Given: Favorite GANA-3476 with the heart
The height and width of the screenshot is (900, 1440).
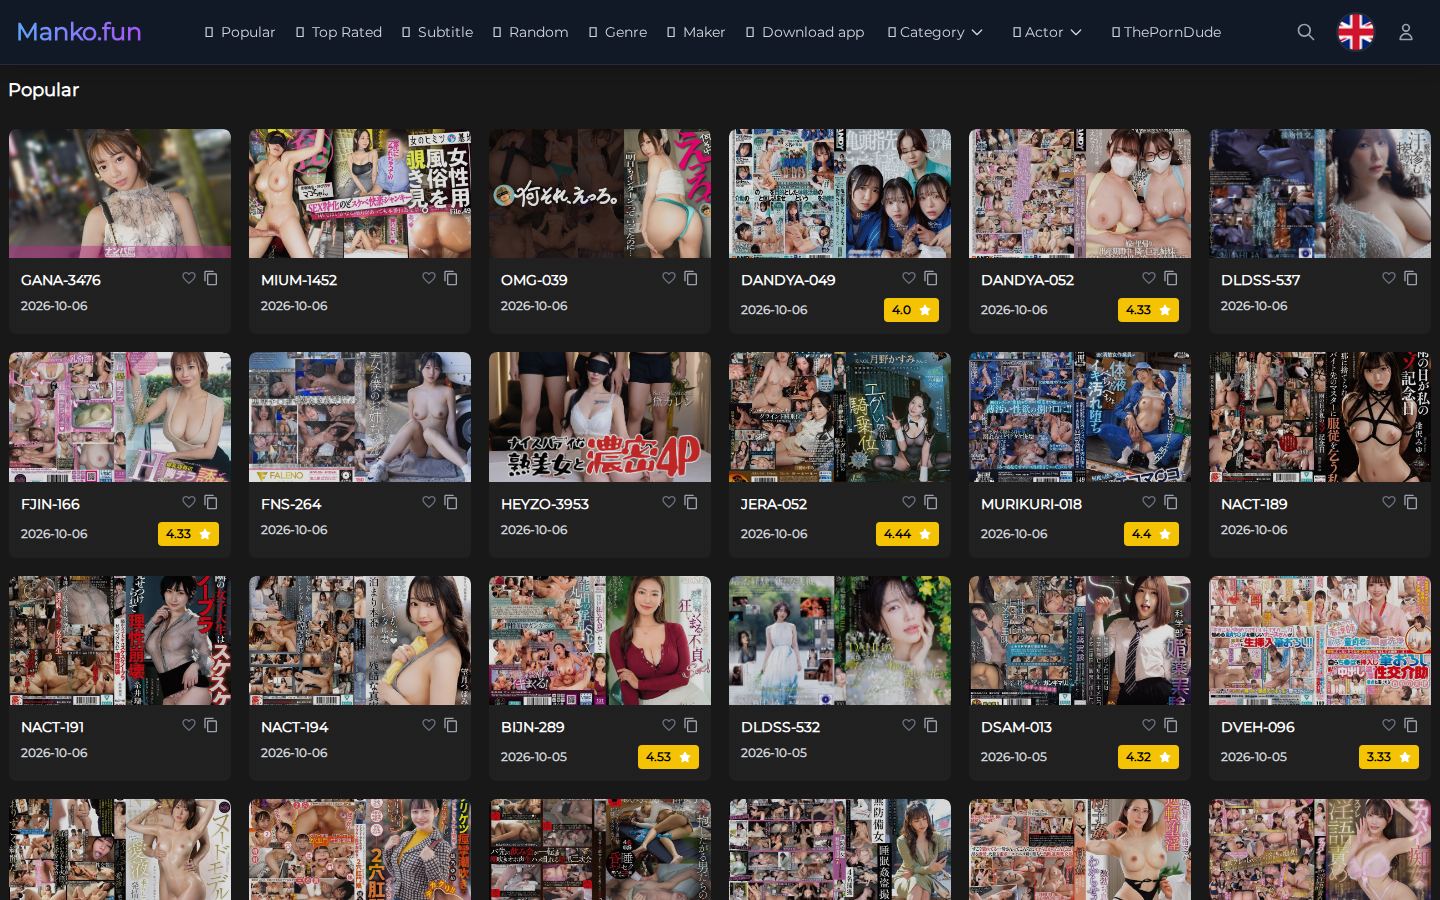Looking at the screenshot, I should pyautogui.click(x=189, y=278).
